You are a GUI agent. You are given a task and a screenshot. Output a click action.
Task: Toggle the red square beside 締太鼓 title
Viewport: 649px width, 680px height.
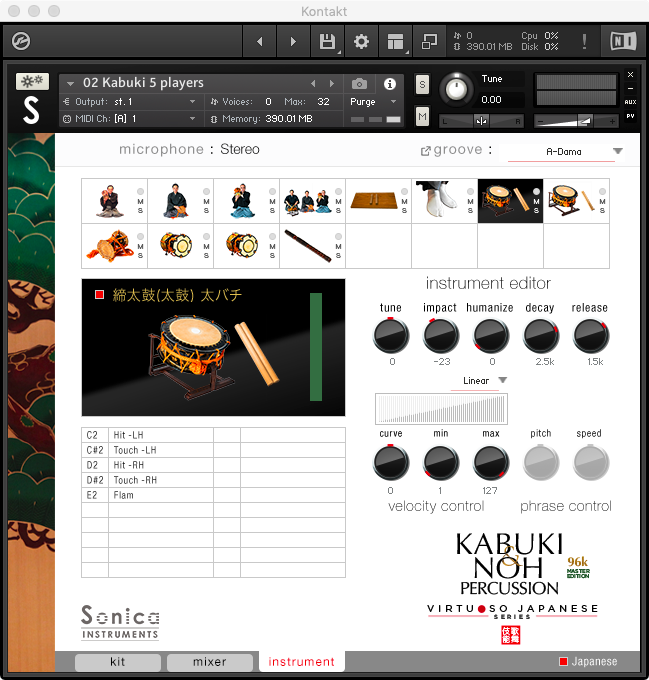[99, 295]
